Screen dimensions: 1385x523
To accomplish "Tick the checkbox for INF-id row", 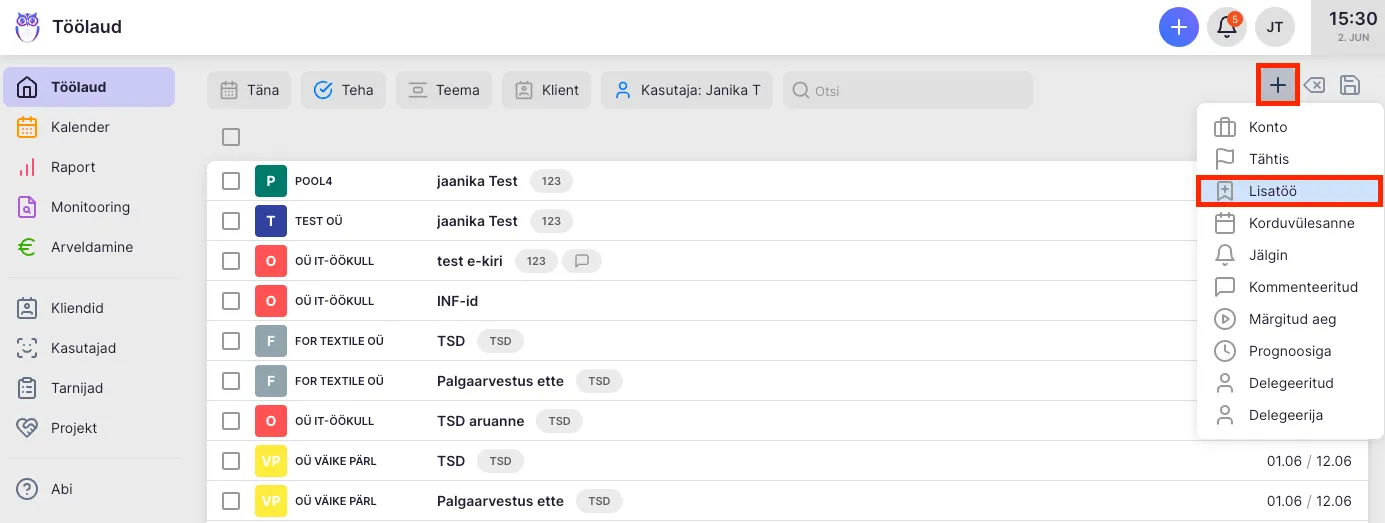I will (231, 301).
